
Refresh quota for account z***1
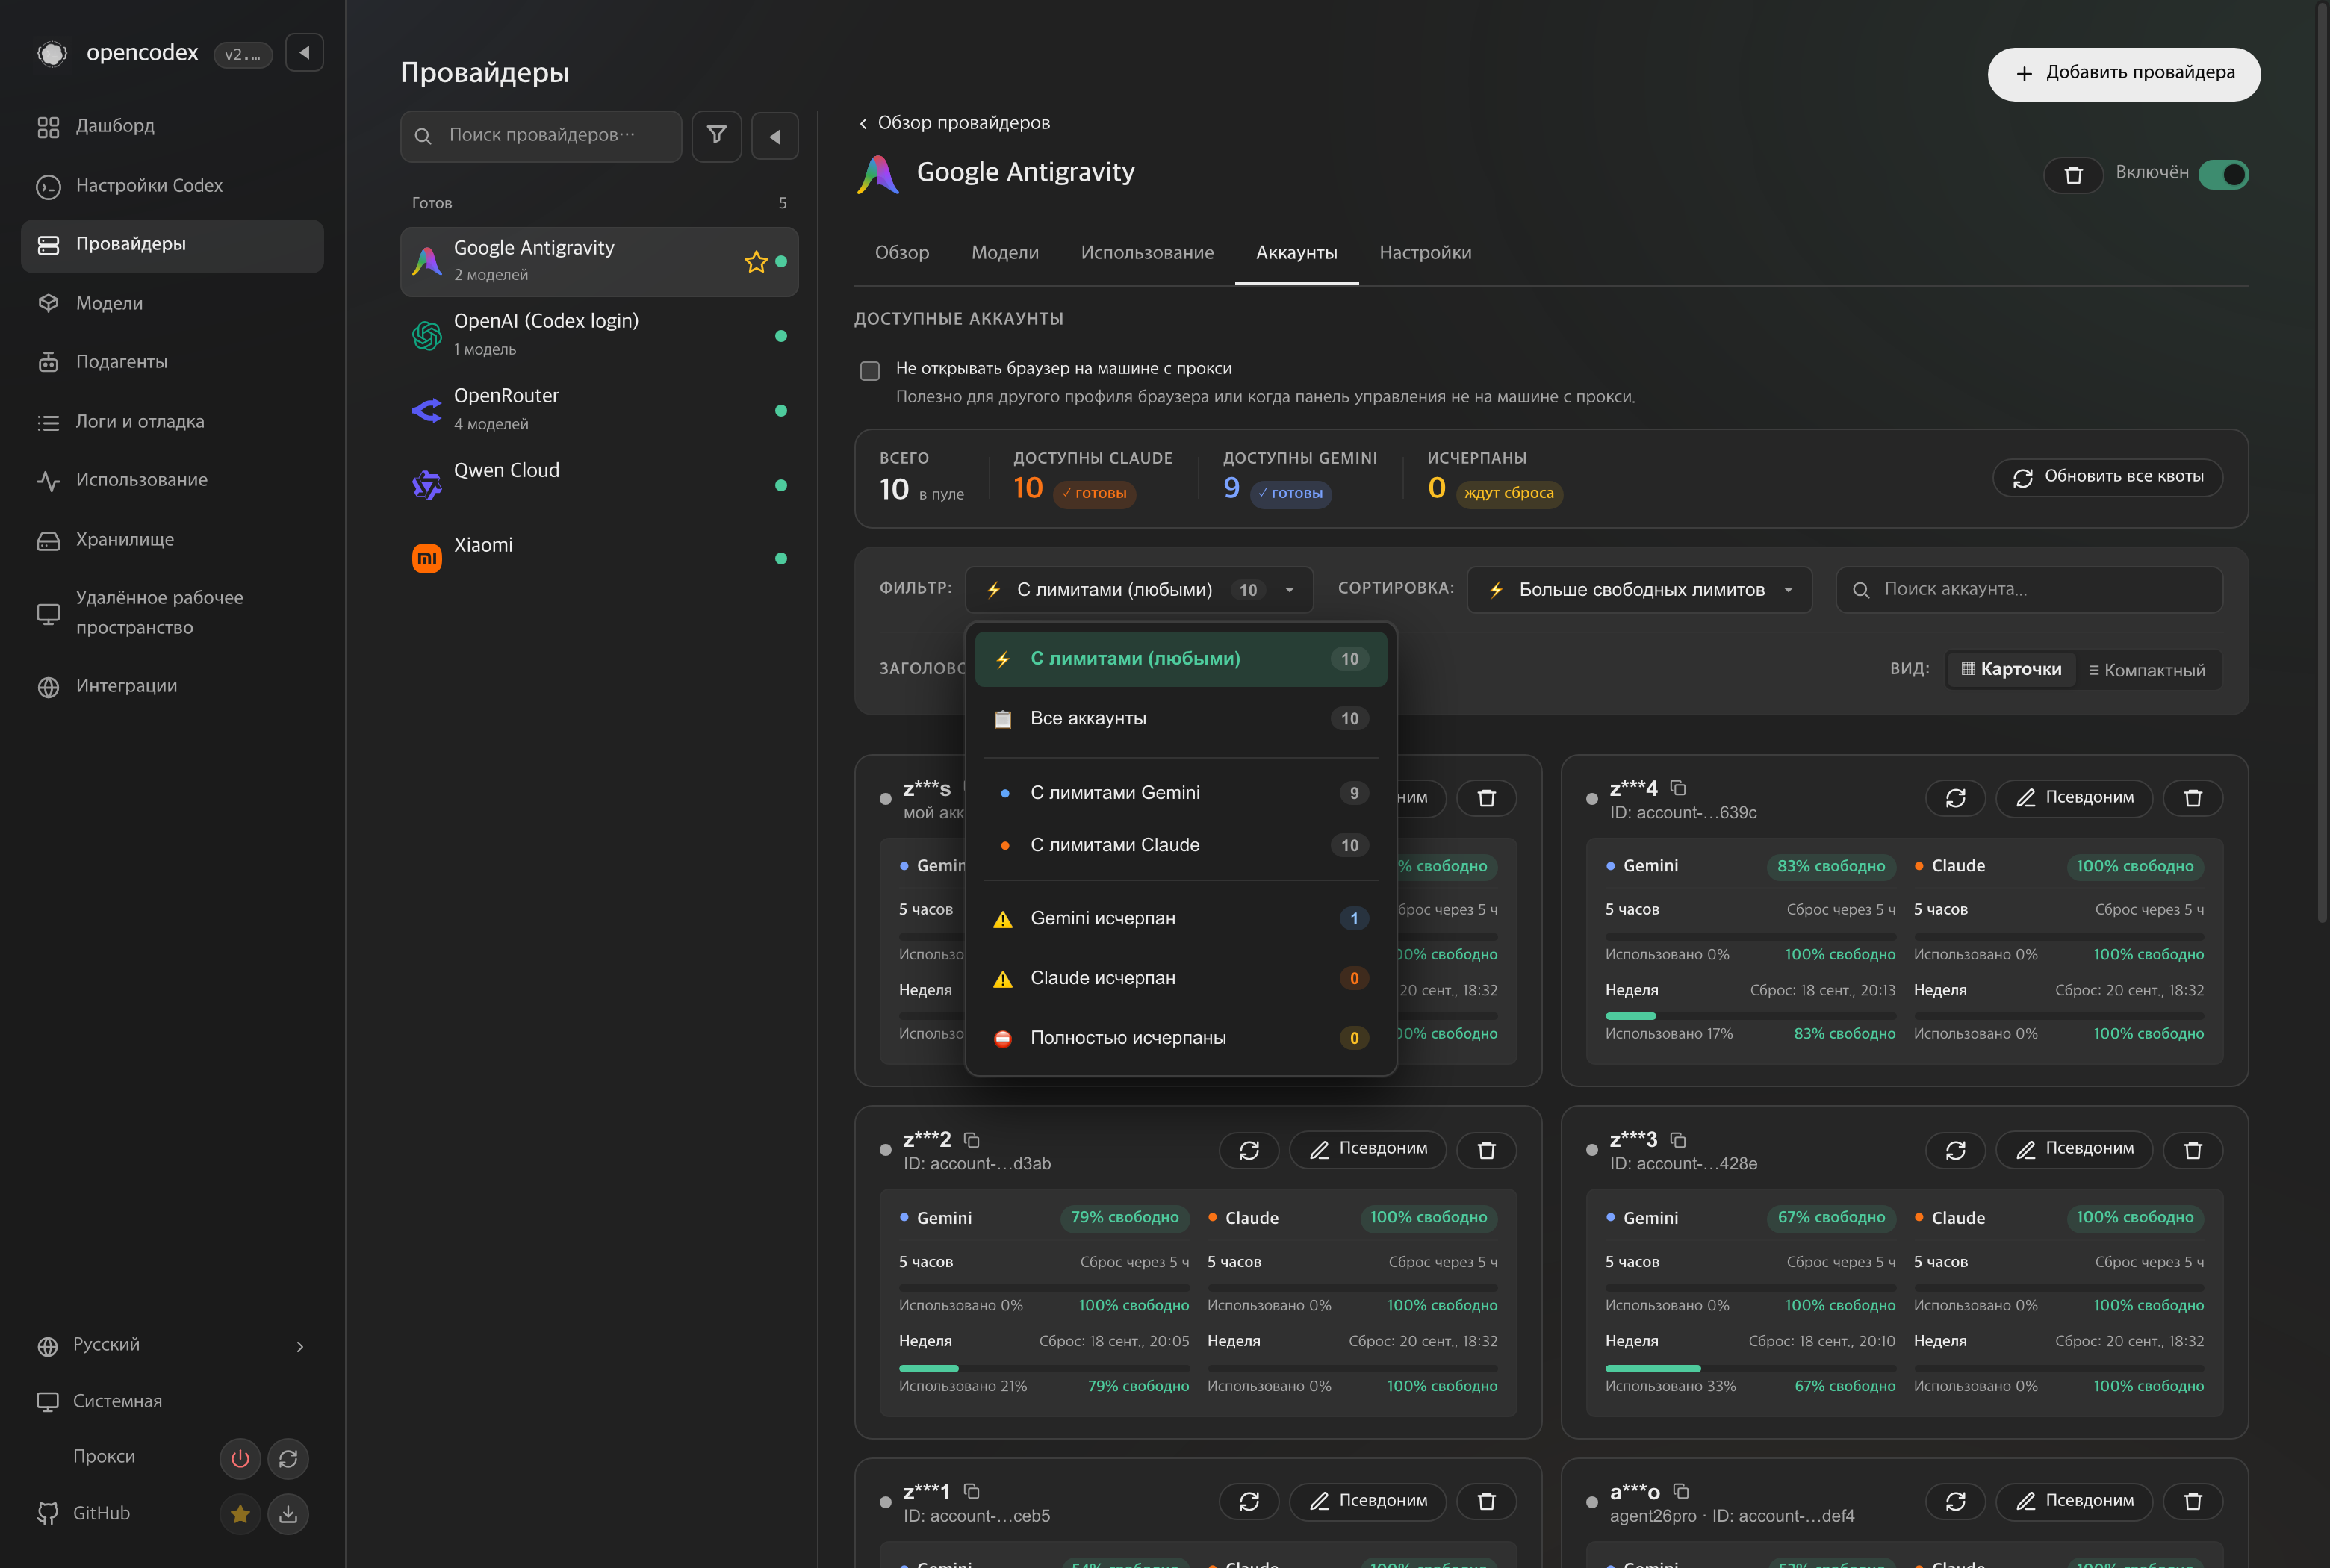[1249, 1502]
